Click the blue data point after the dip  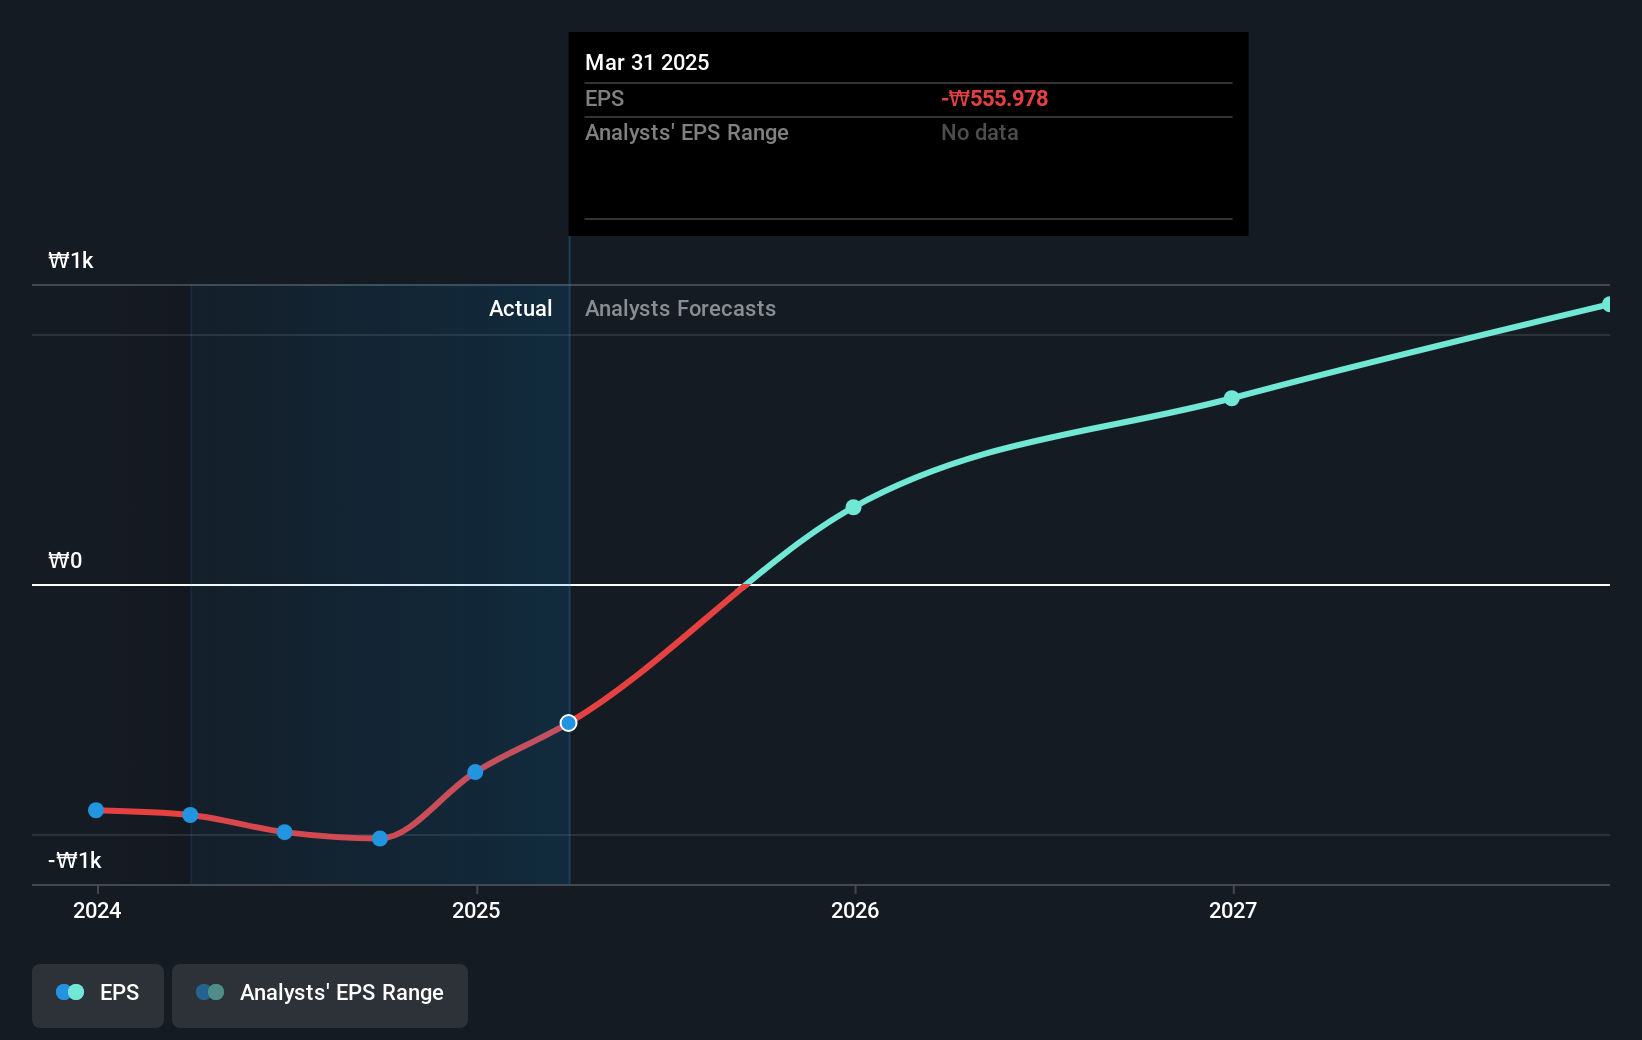(x=476, y=771)
